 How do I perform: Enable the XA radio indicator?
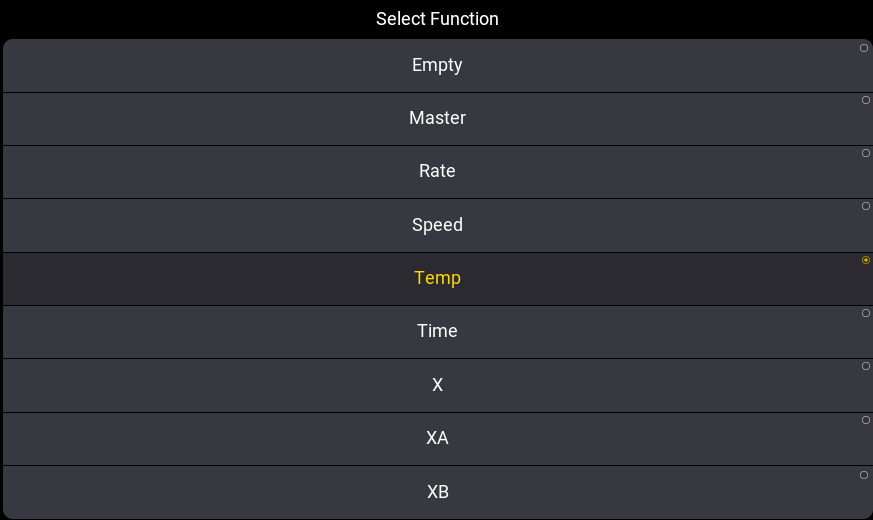click(864, 420)
